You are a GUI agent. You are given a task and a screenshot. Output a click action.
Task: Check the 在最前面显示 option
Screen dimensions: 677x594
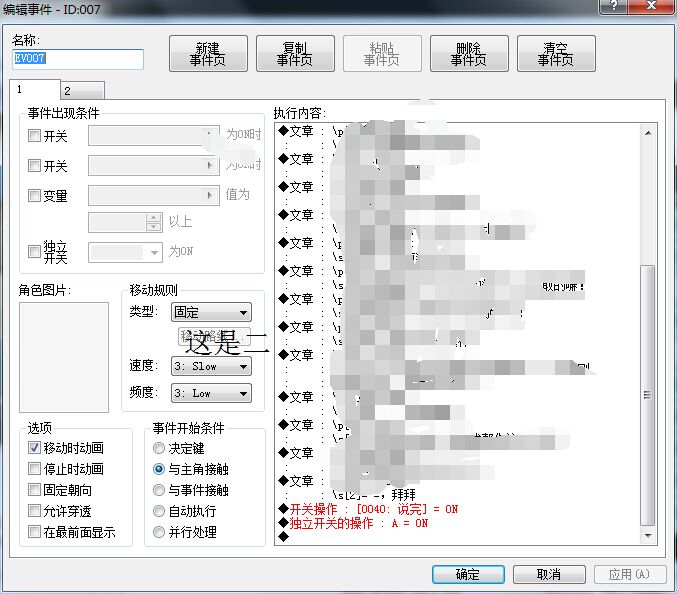pyautogui.click(x=34, y=531)
